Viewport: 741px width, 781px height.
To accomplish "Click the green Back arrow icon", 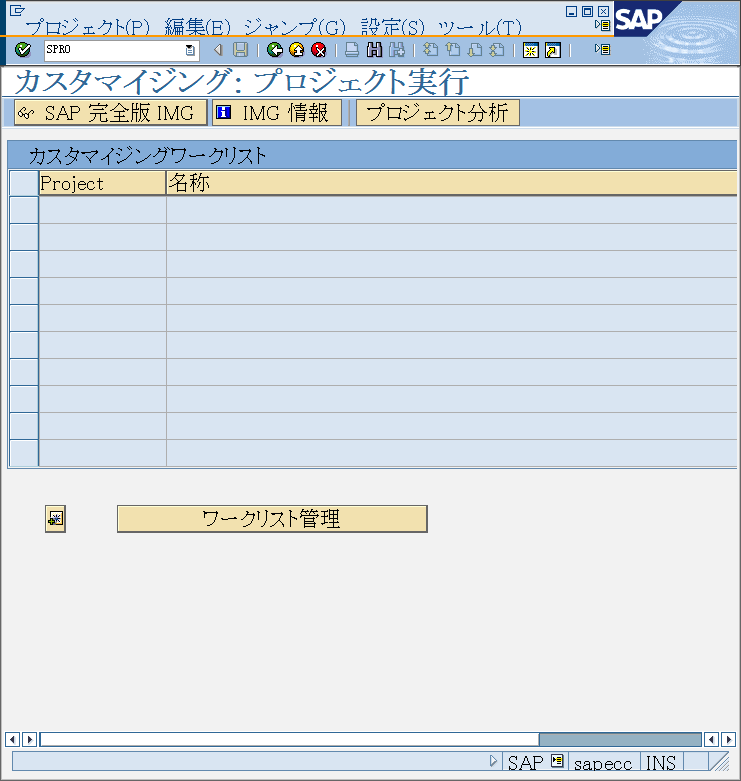I will pyautogui.click(x=275, y=50).
